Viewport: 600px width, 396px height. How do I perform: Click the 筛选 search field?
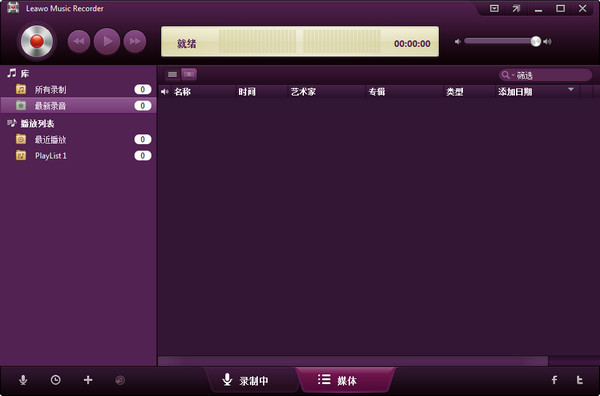546,75
